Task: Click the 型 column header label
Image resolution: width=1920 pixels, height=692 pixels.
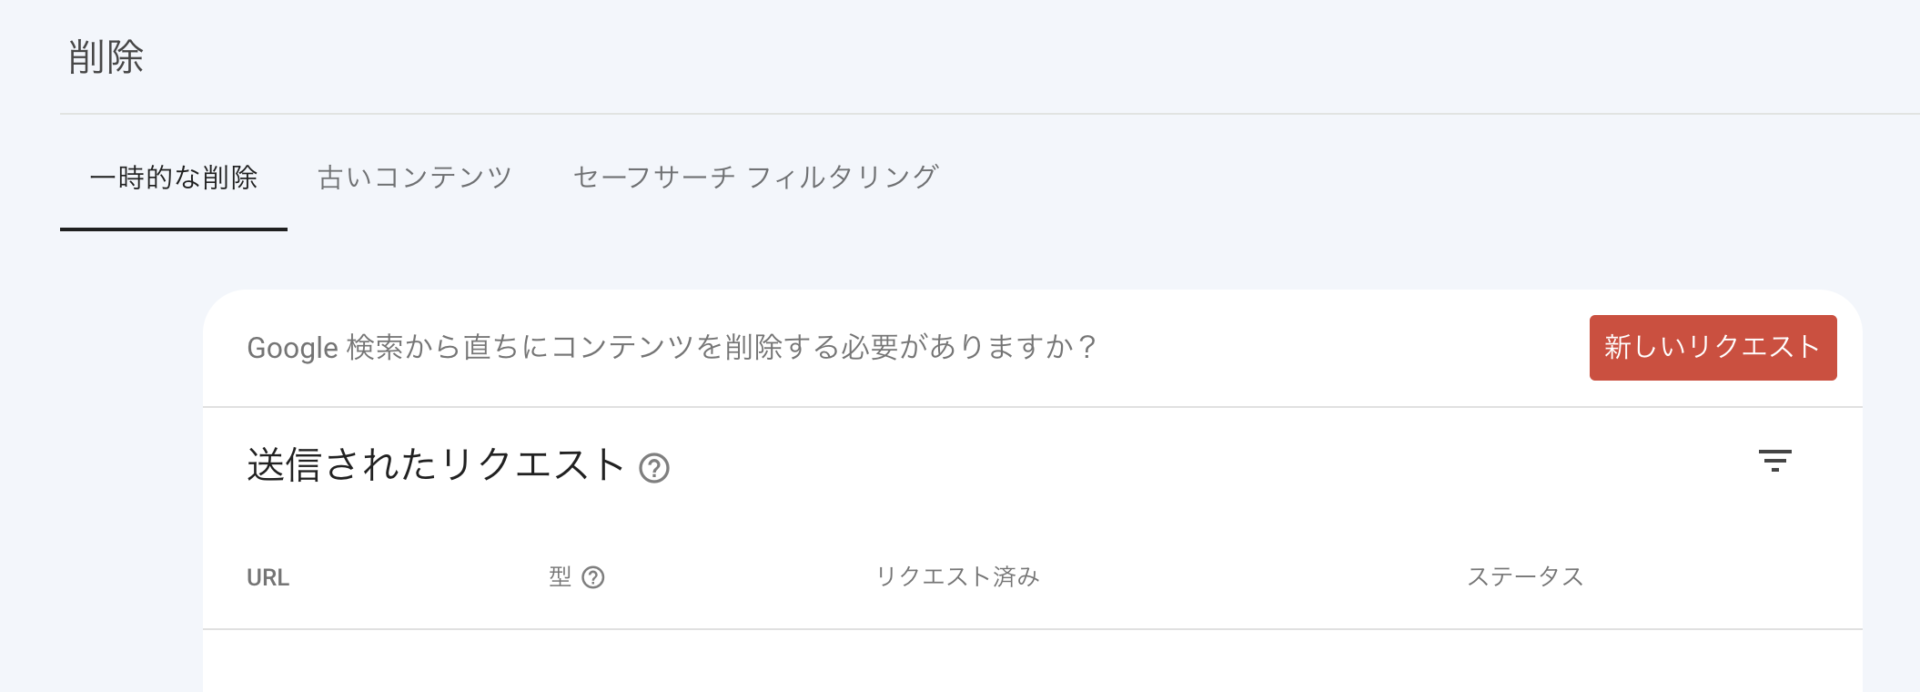Action: click(560, 577)
